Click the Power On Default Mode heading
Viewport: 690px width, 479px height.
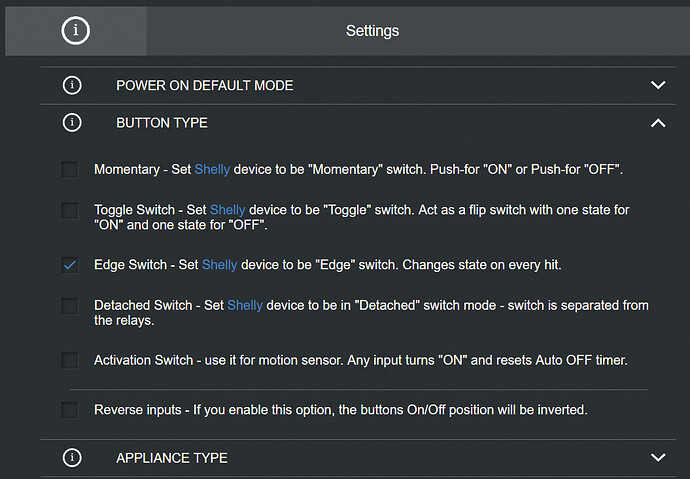coord(204,85)
